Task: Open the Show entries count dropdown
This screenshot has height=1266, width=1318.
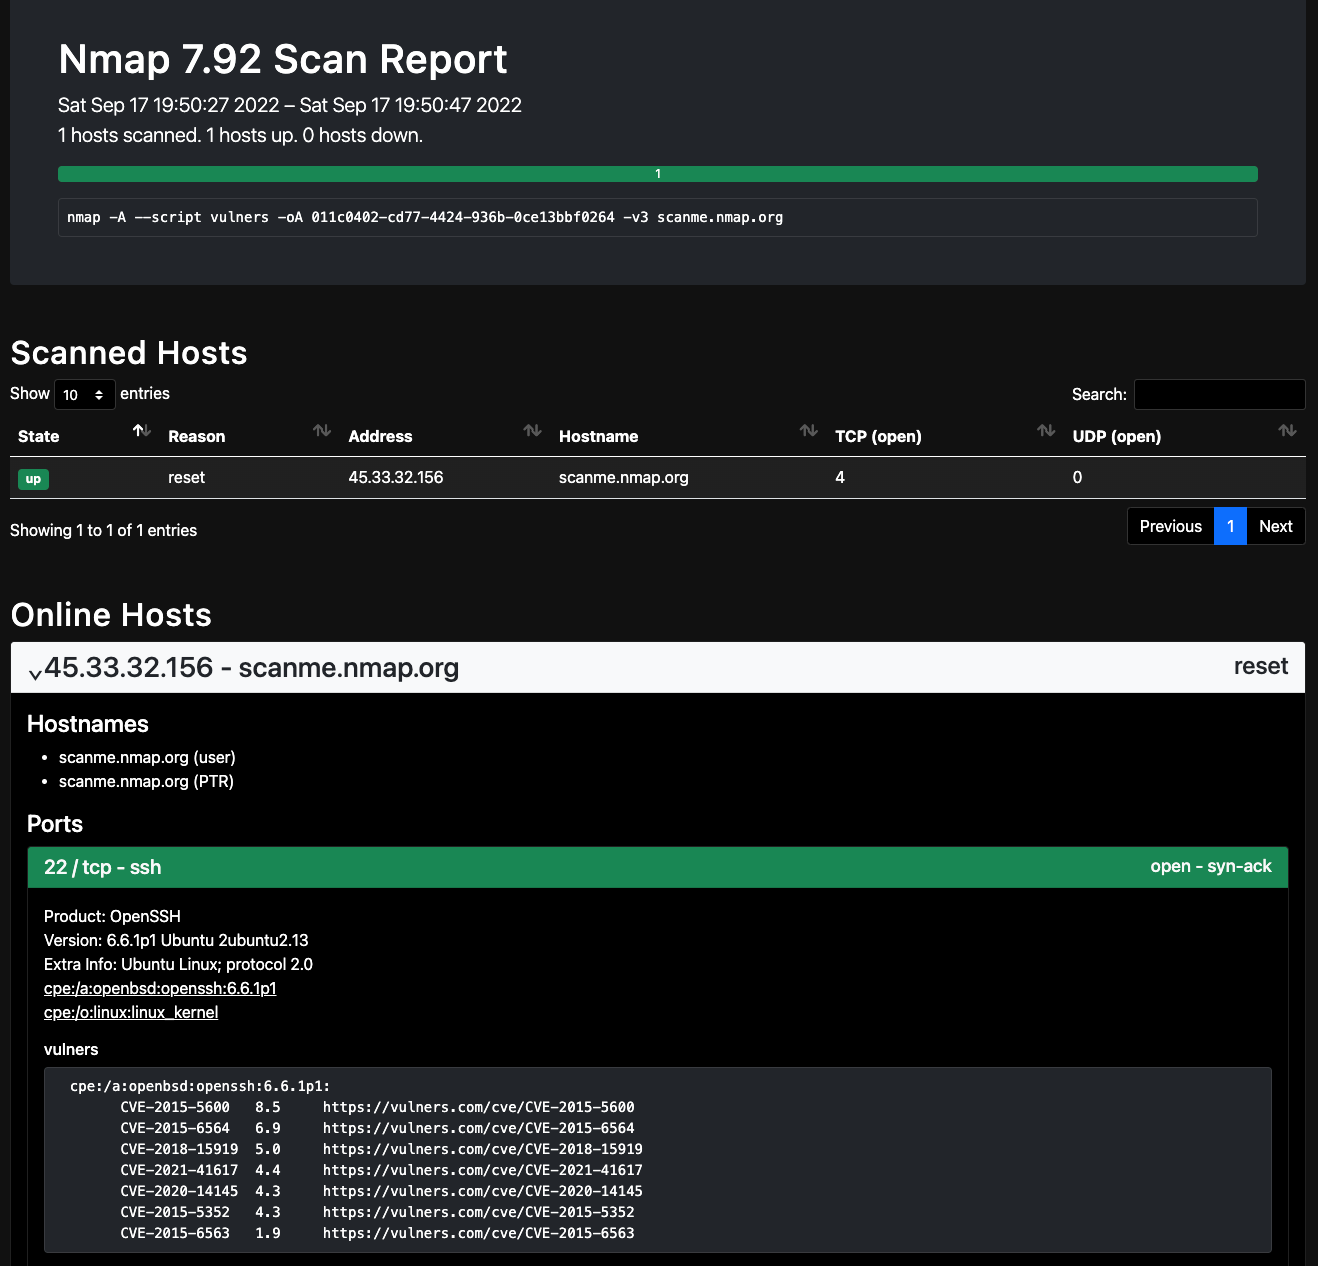Action: (85, 395)
